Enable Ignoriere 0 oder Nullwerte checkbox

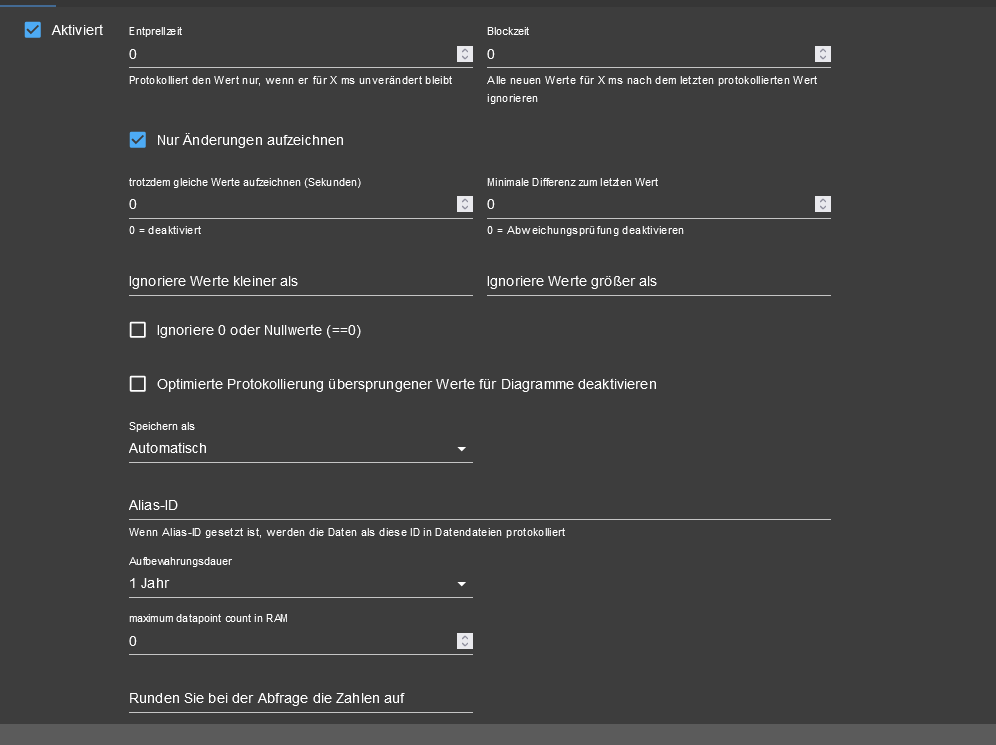(138, 330)
